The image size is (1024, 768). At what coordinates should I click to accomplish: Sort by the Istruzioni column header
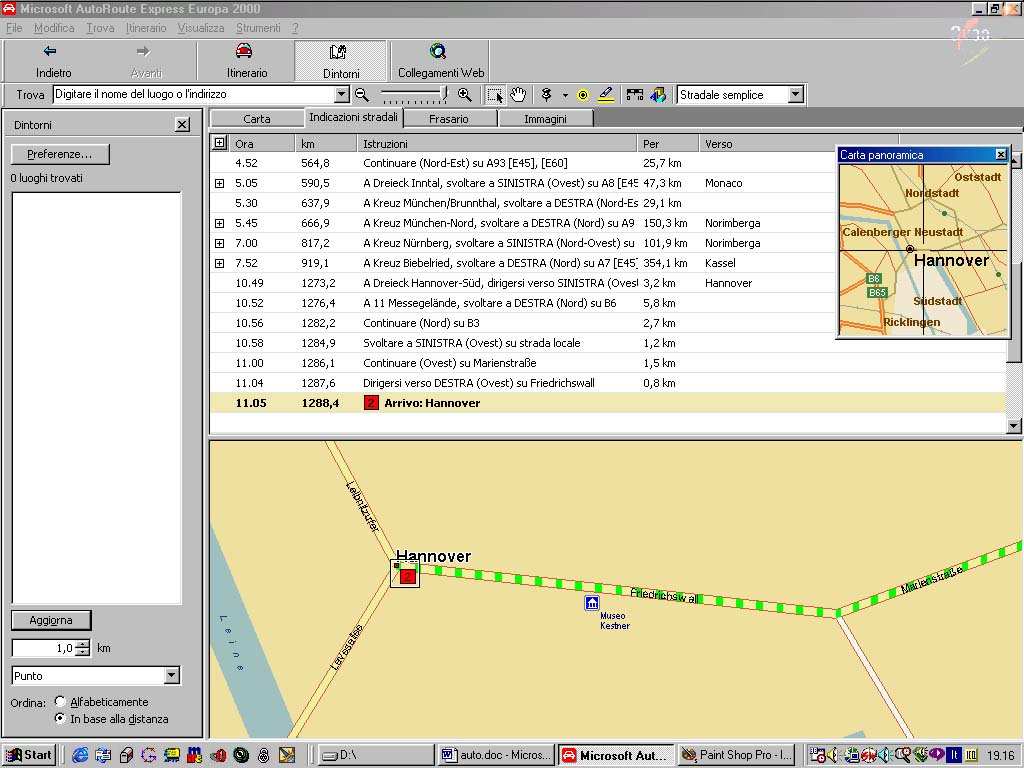[x=496, y=144]
